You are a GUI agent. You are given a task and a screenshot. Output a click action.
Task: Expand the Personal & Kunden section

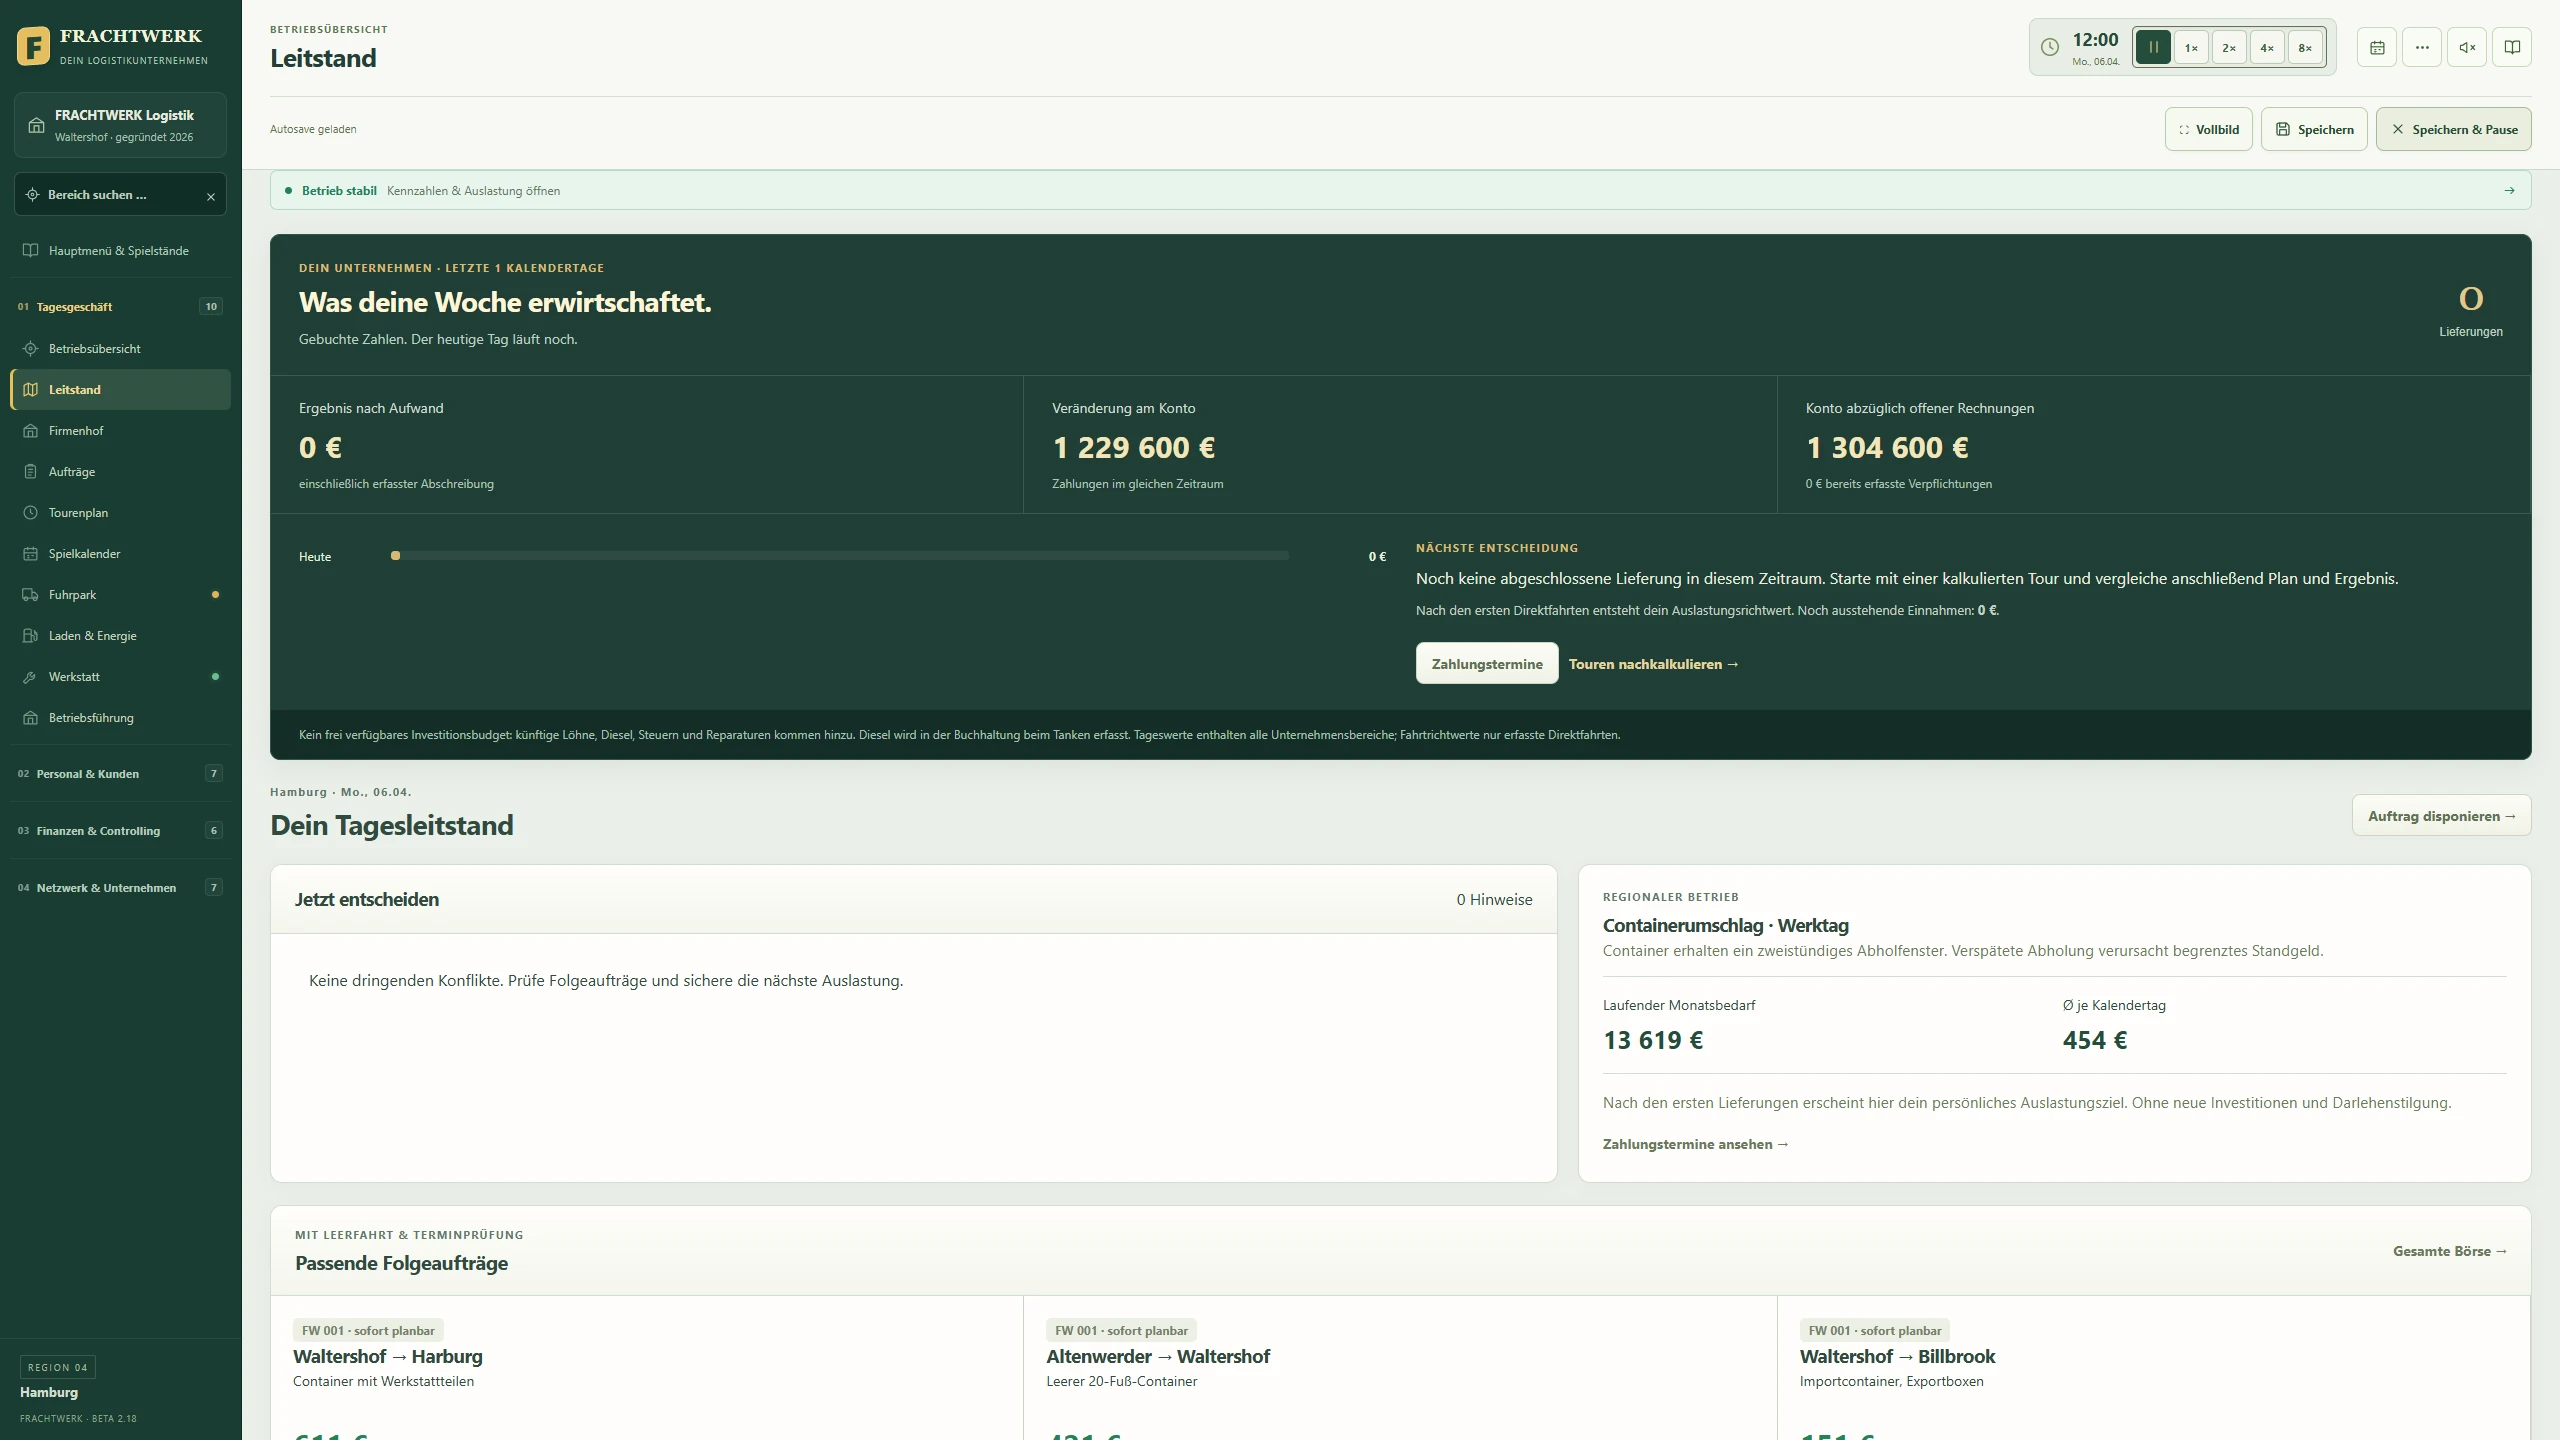pyautogui.click(x=120, y=774)
